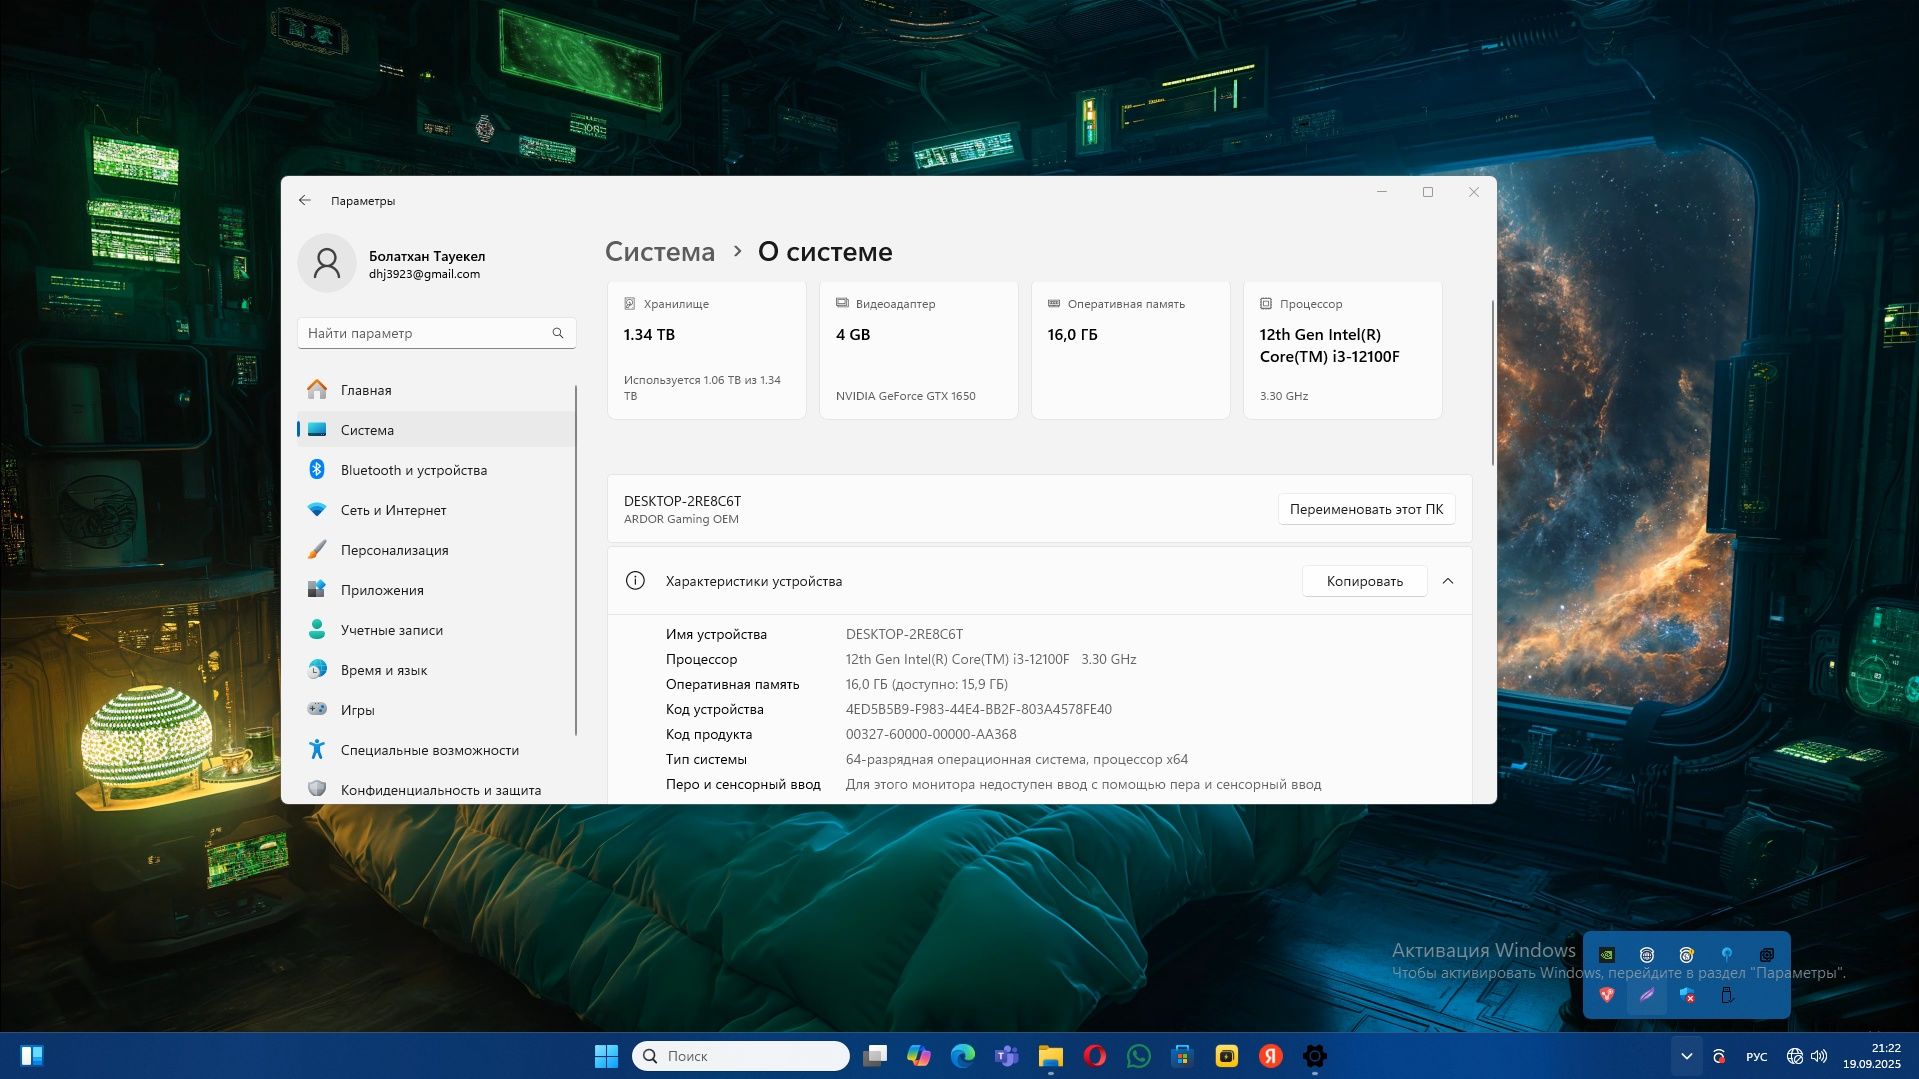Open Конфиденциальность и защита settings

coord(436,789)
